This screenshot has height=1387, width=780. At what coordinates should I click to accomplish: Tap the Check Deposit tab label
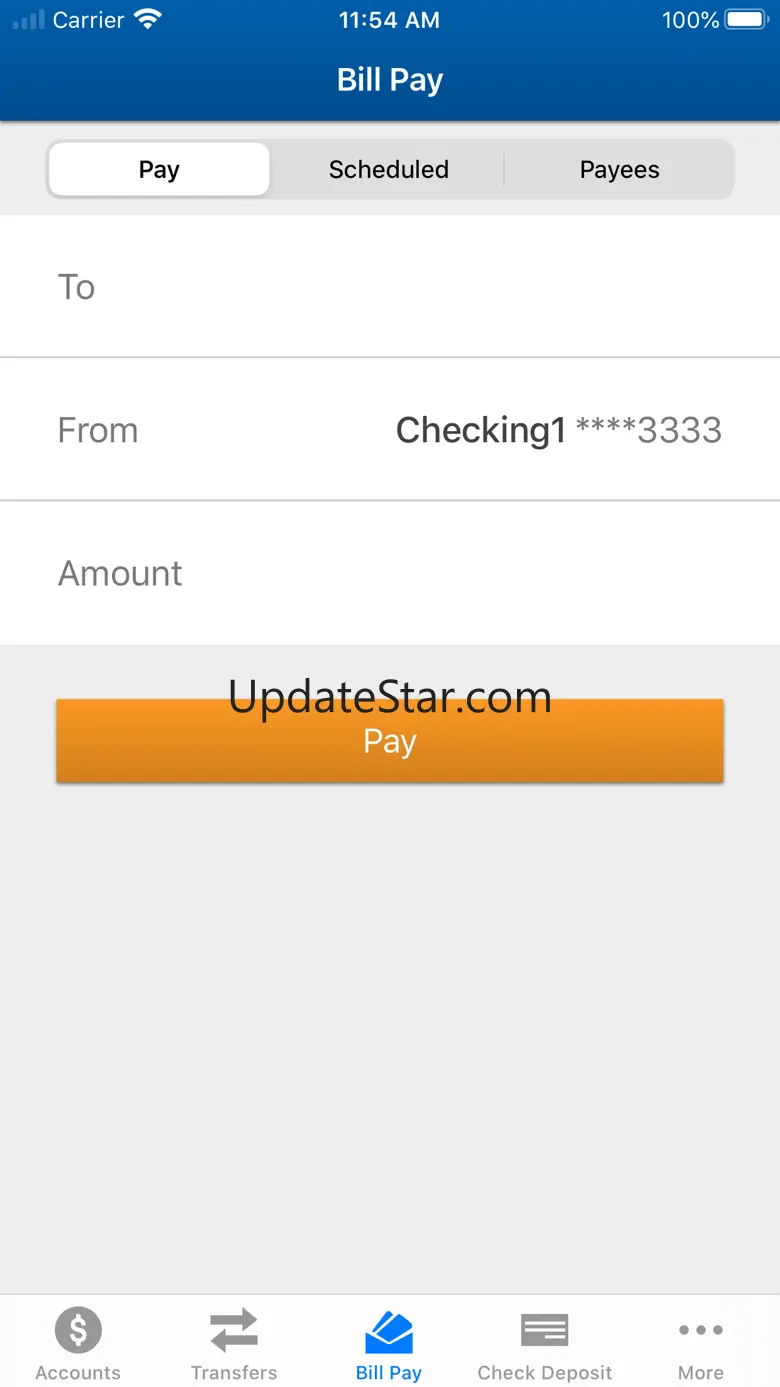tap(545, 1372)
